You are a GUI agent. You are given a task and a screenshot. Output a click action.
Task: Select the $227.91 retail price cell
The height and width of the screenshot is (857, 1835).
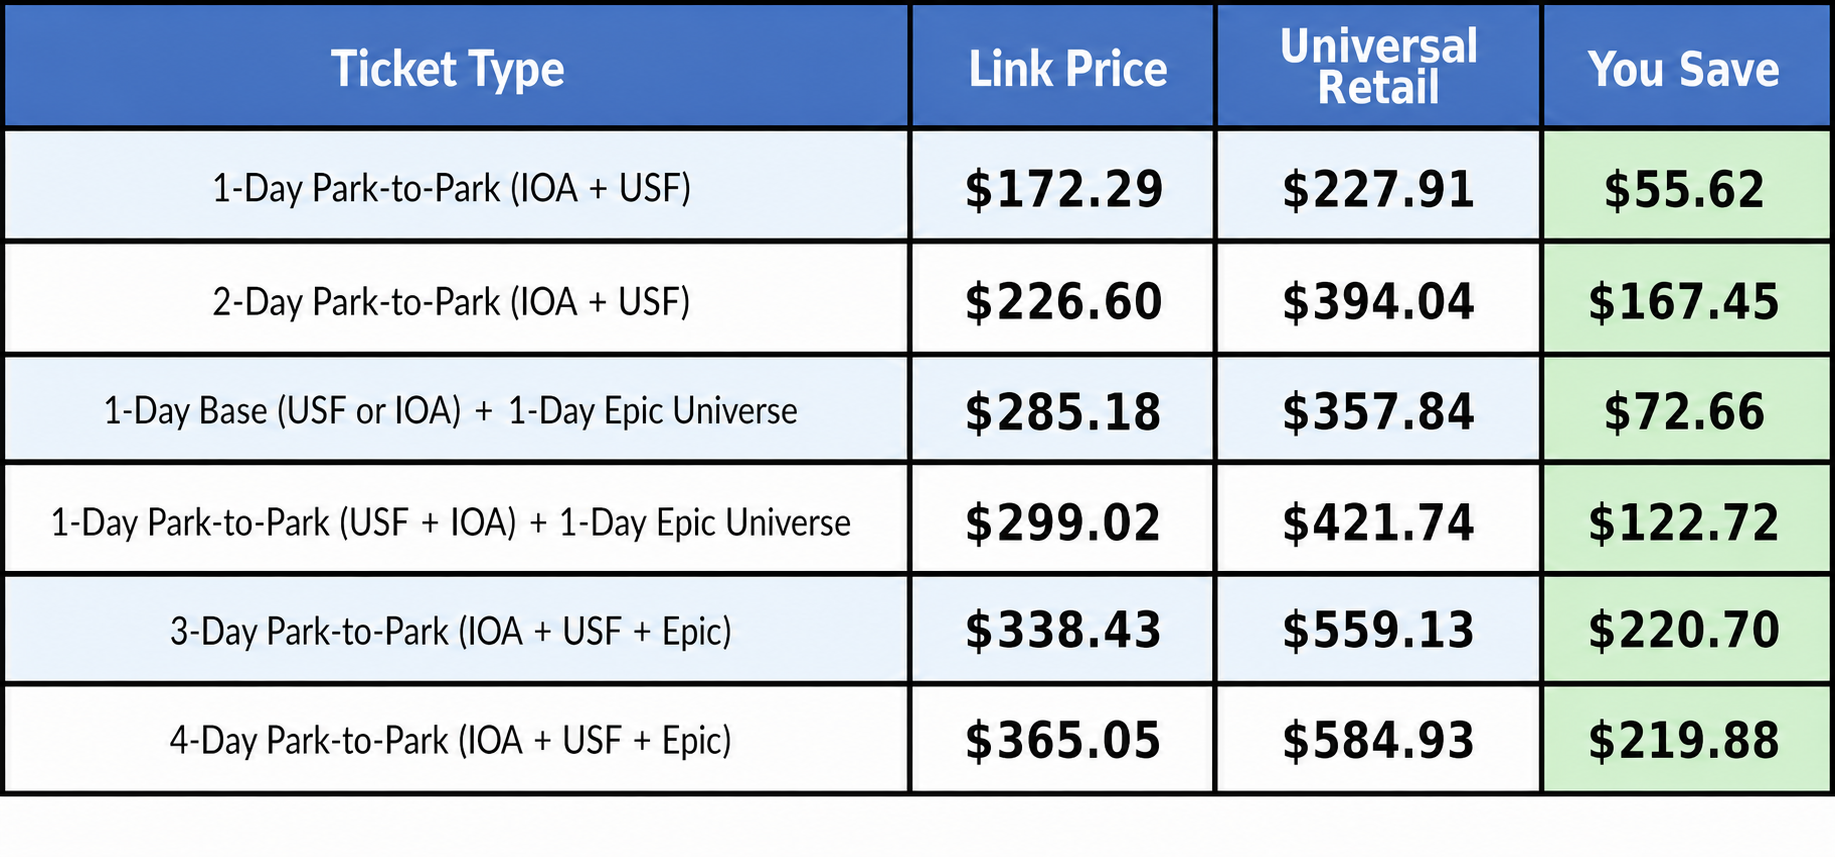coord(1378,186)
